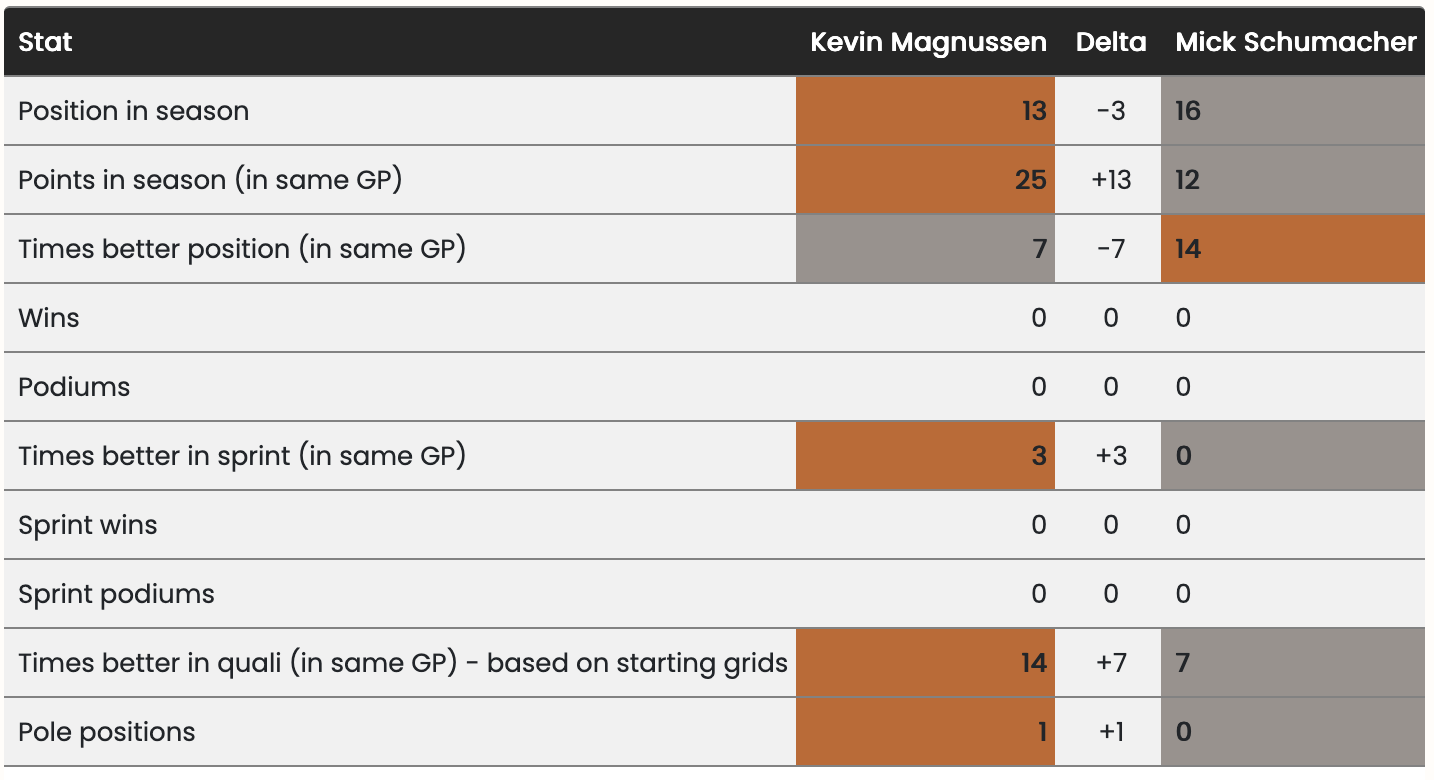Image resolution: width=1434 pixels, height=780 pixels.
Task: Click Magnussen's 25 points value
Action: point(1030,180)
